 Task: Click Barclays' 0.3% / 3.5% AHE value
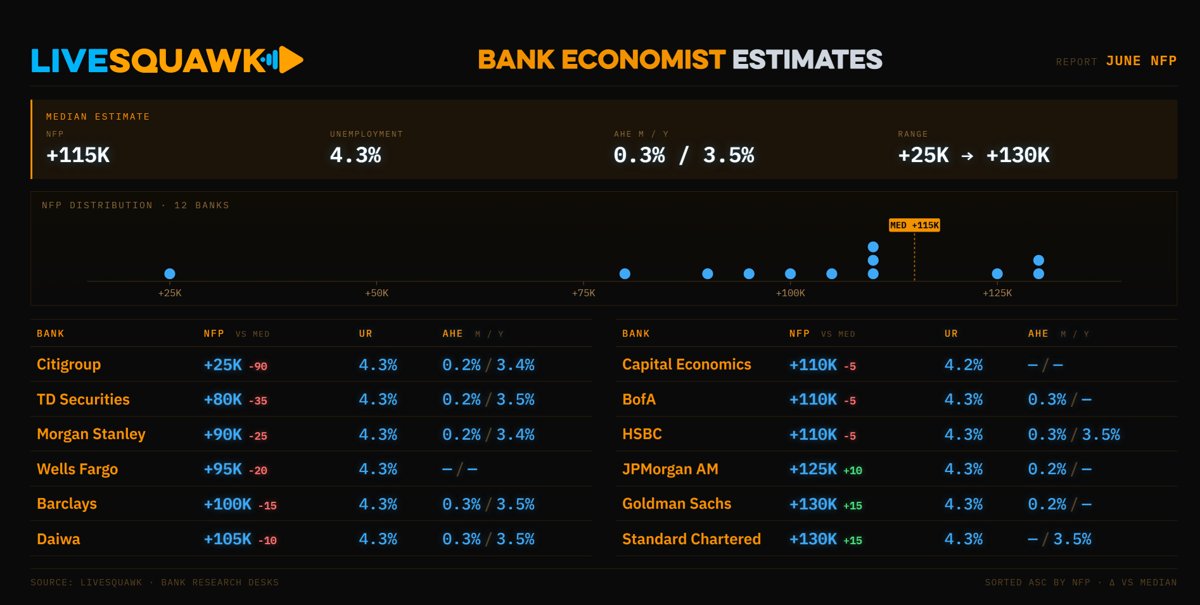(488, 505)
